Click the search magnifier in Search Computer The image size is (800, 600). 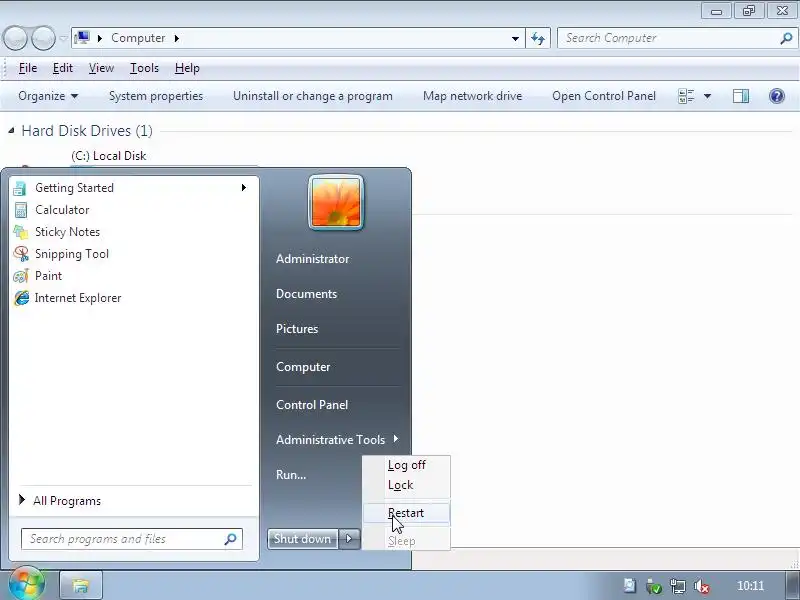coord(786,38)
